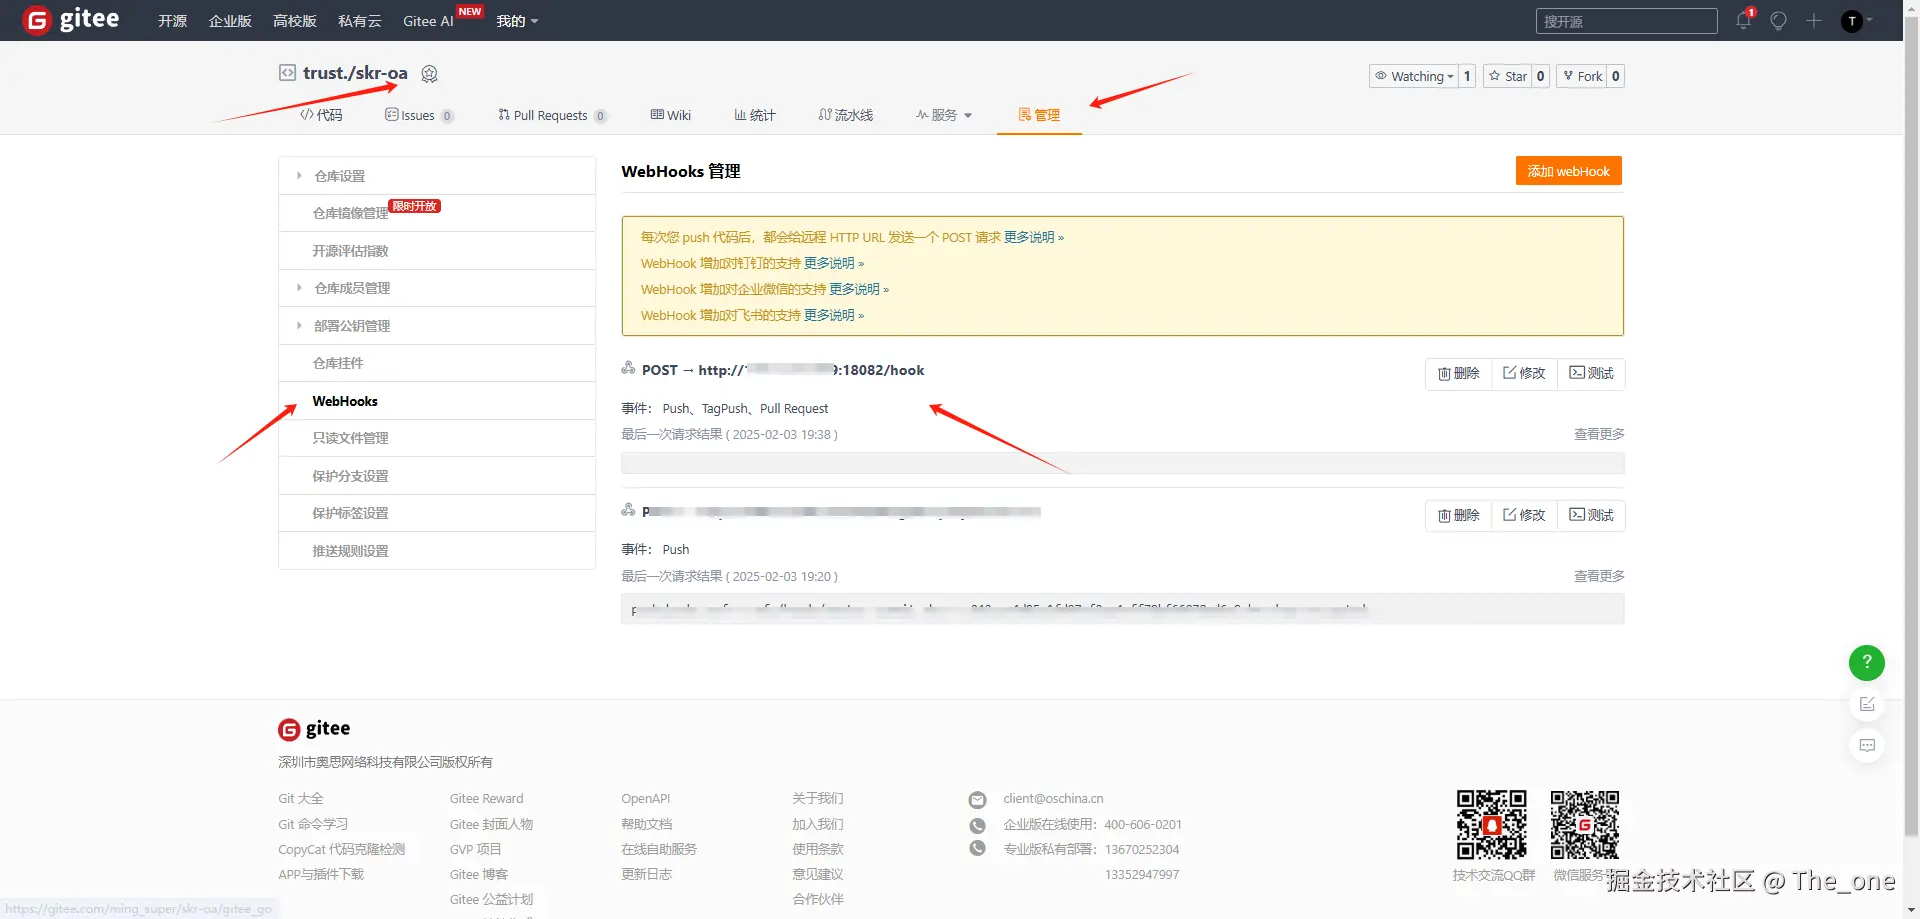Click the badge icon after the repository name
This screenshot has width=1920, height=919.
click(x=430, y=74)
